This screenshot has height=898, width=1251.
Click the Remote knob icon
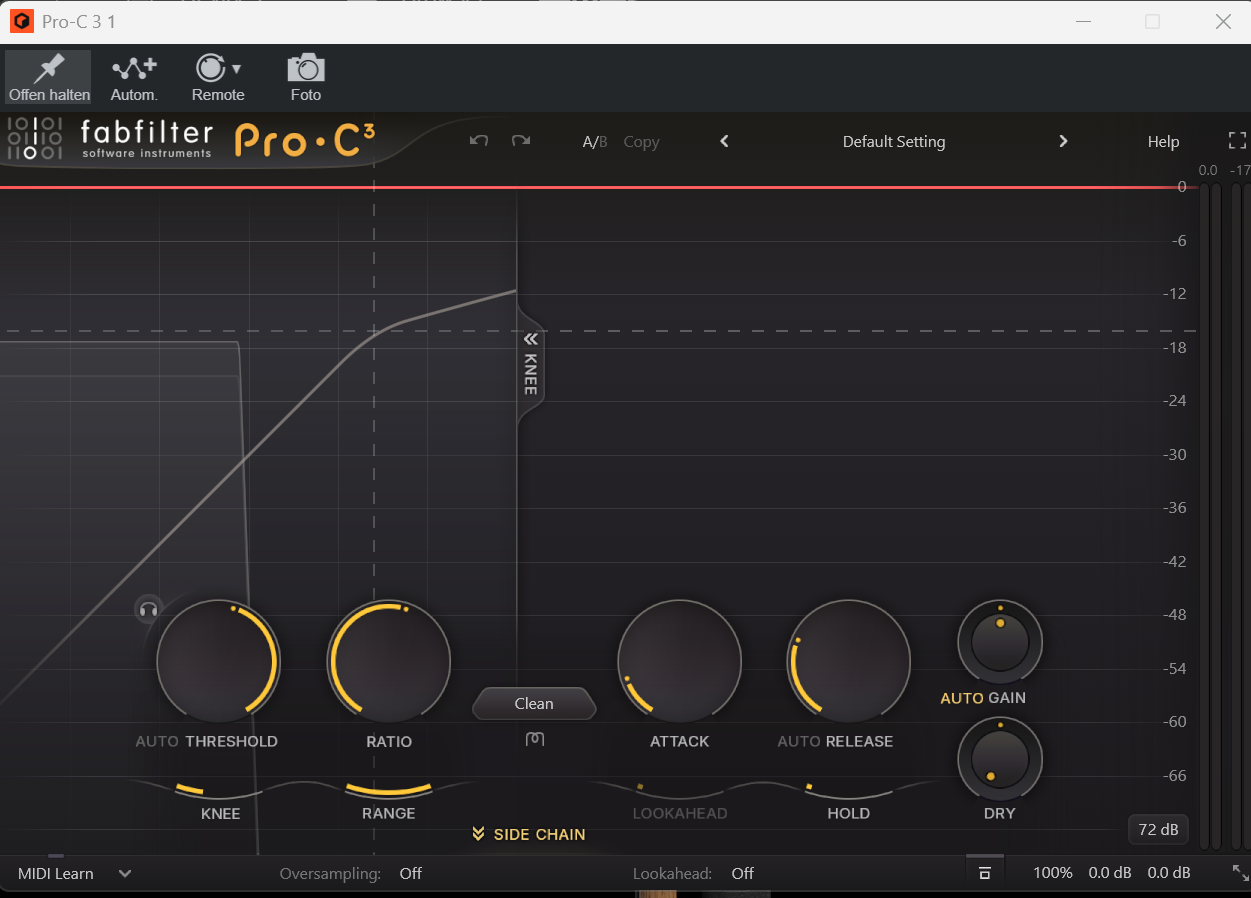point(210,68)
